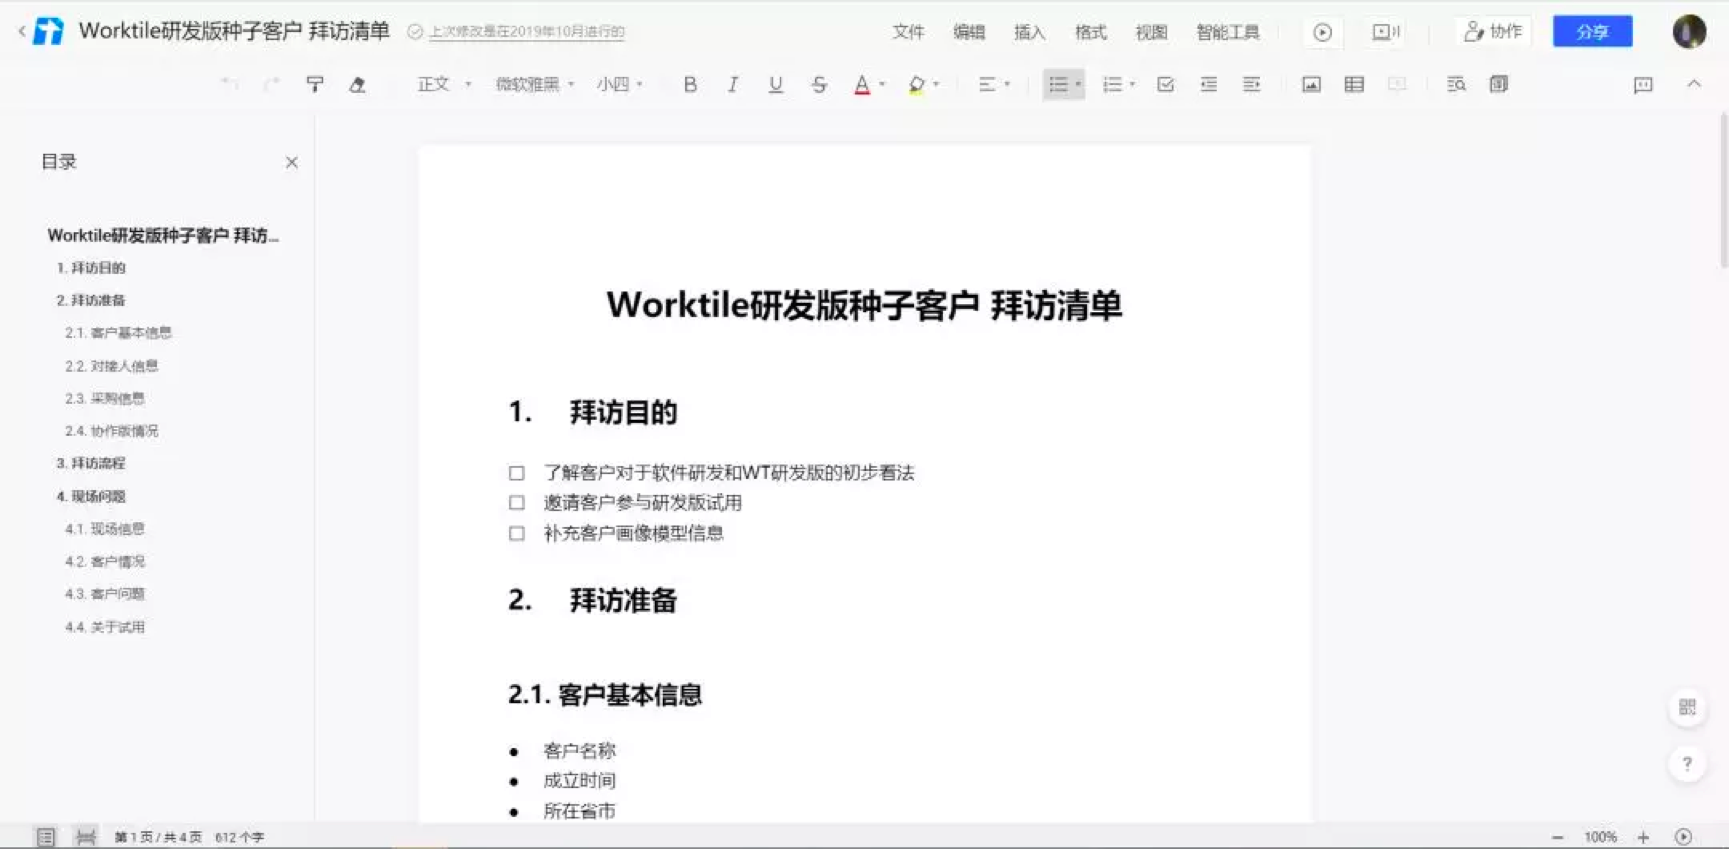Click the decrease indent icon
Image resolution: width=1729 pixels, height=849 pixels.
(x=1209, y=85)
